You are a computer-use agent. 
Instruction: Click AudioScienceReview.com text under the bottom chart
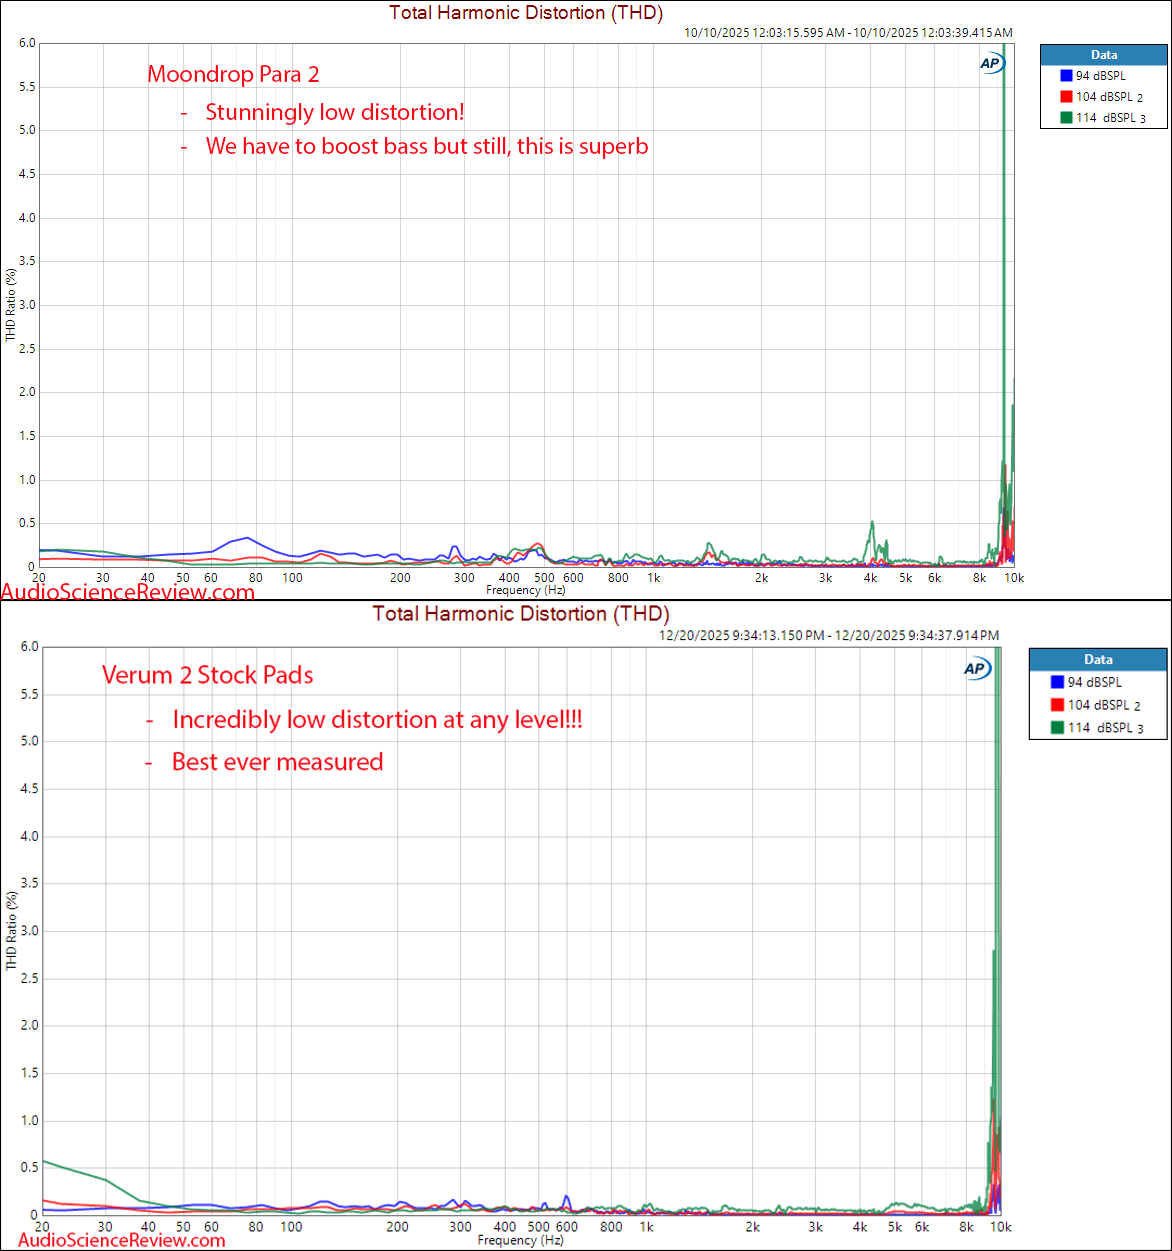tap(122, 1240)
